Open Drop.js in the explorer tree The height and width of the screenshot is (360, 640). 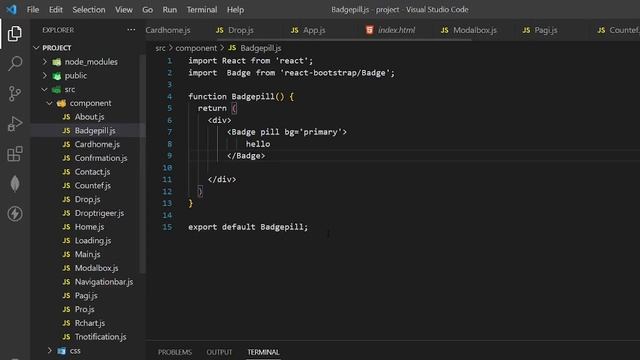tap(88, 200)
